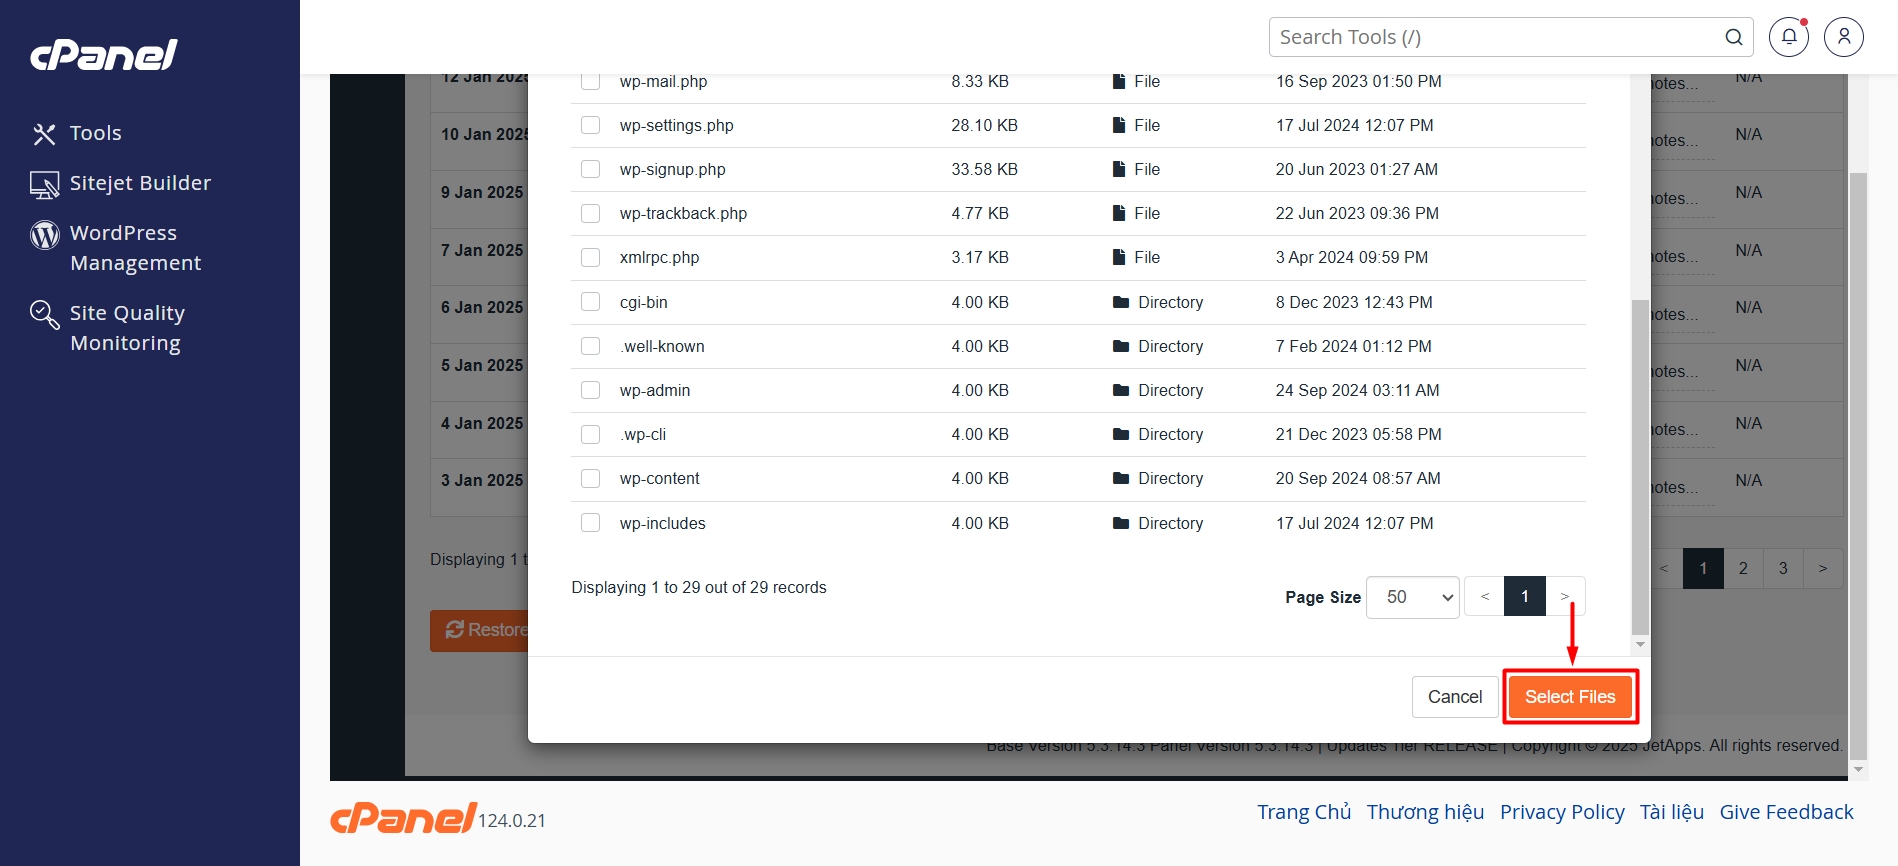Click the cPanel logo in sidebar
The image size is (1898, 866).
pyautogui.click(x=104, y=55)
